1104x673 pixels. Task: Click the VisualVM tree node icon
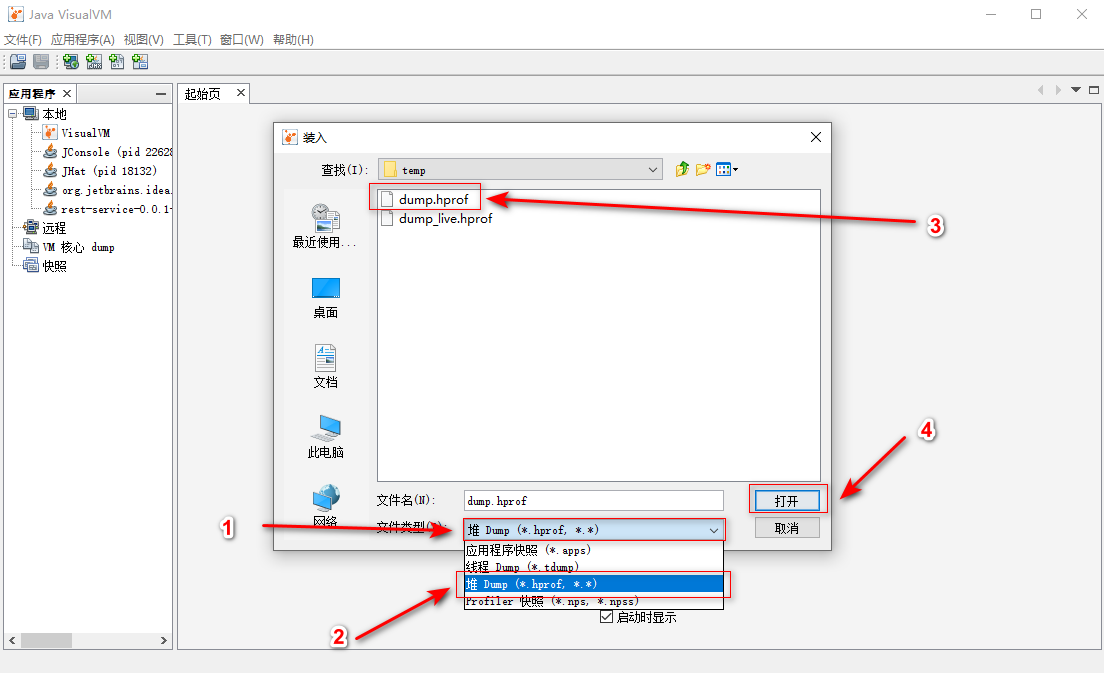pos(50,132)
